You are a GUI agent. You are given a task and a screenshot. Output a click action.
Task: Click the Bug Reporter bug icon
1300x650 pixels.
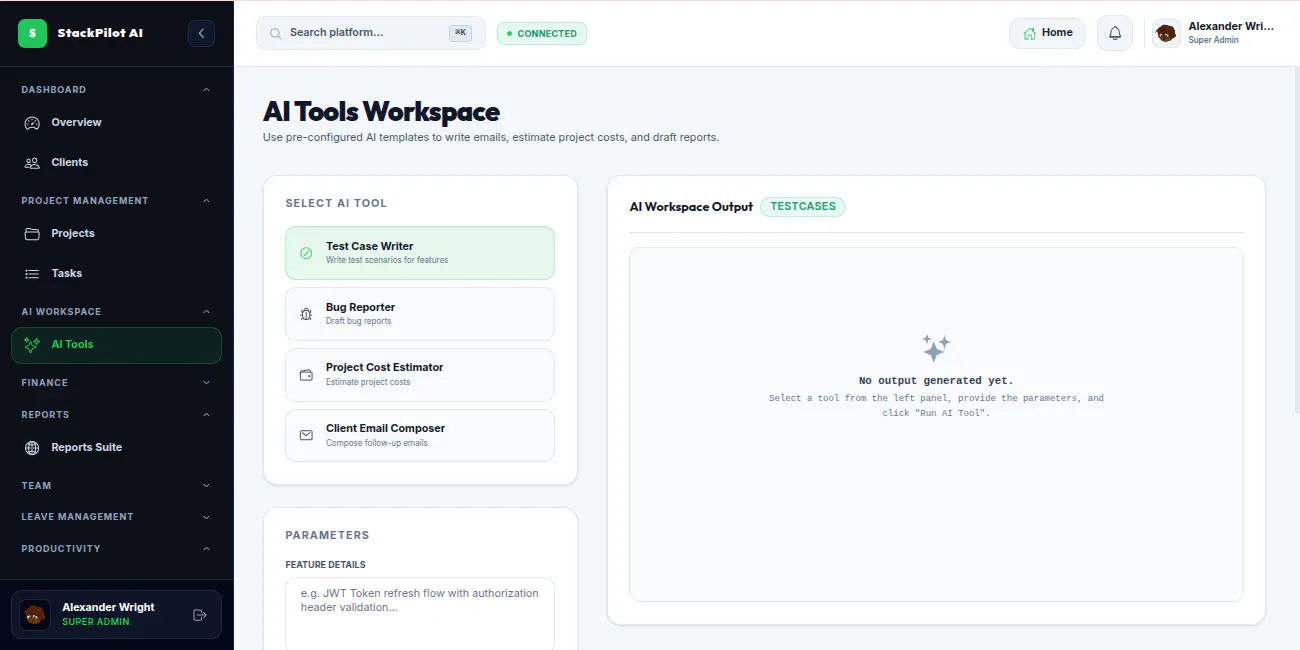pos(306,314)
